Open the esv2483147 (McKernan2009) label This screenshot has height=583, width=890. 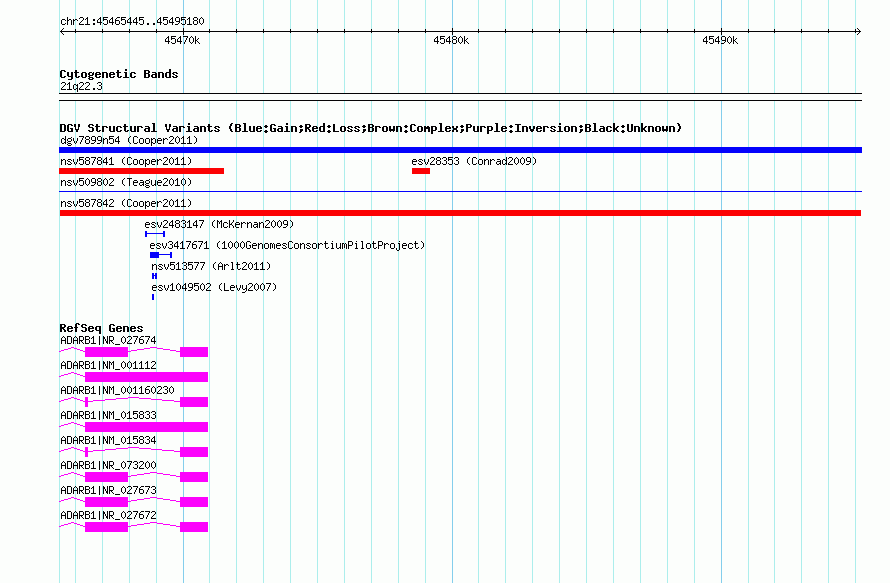tap(219, 224)
